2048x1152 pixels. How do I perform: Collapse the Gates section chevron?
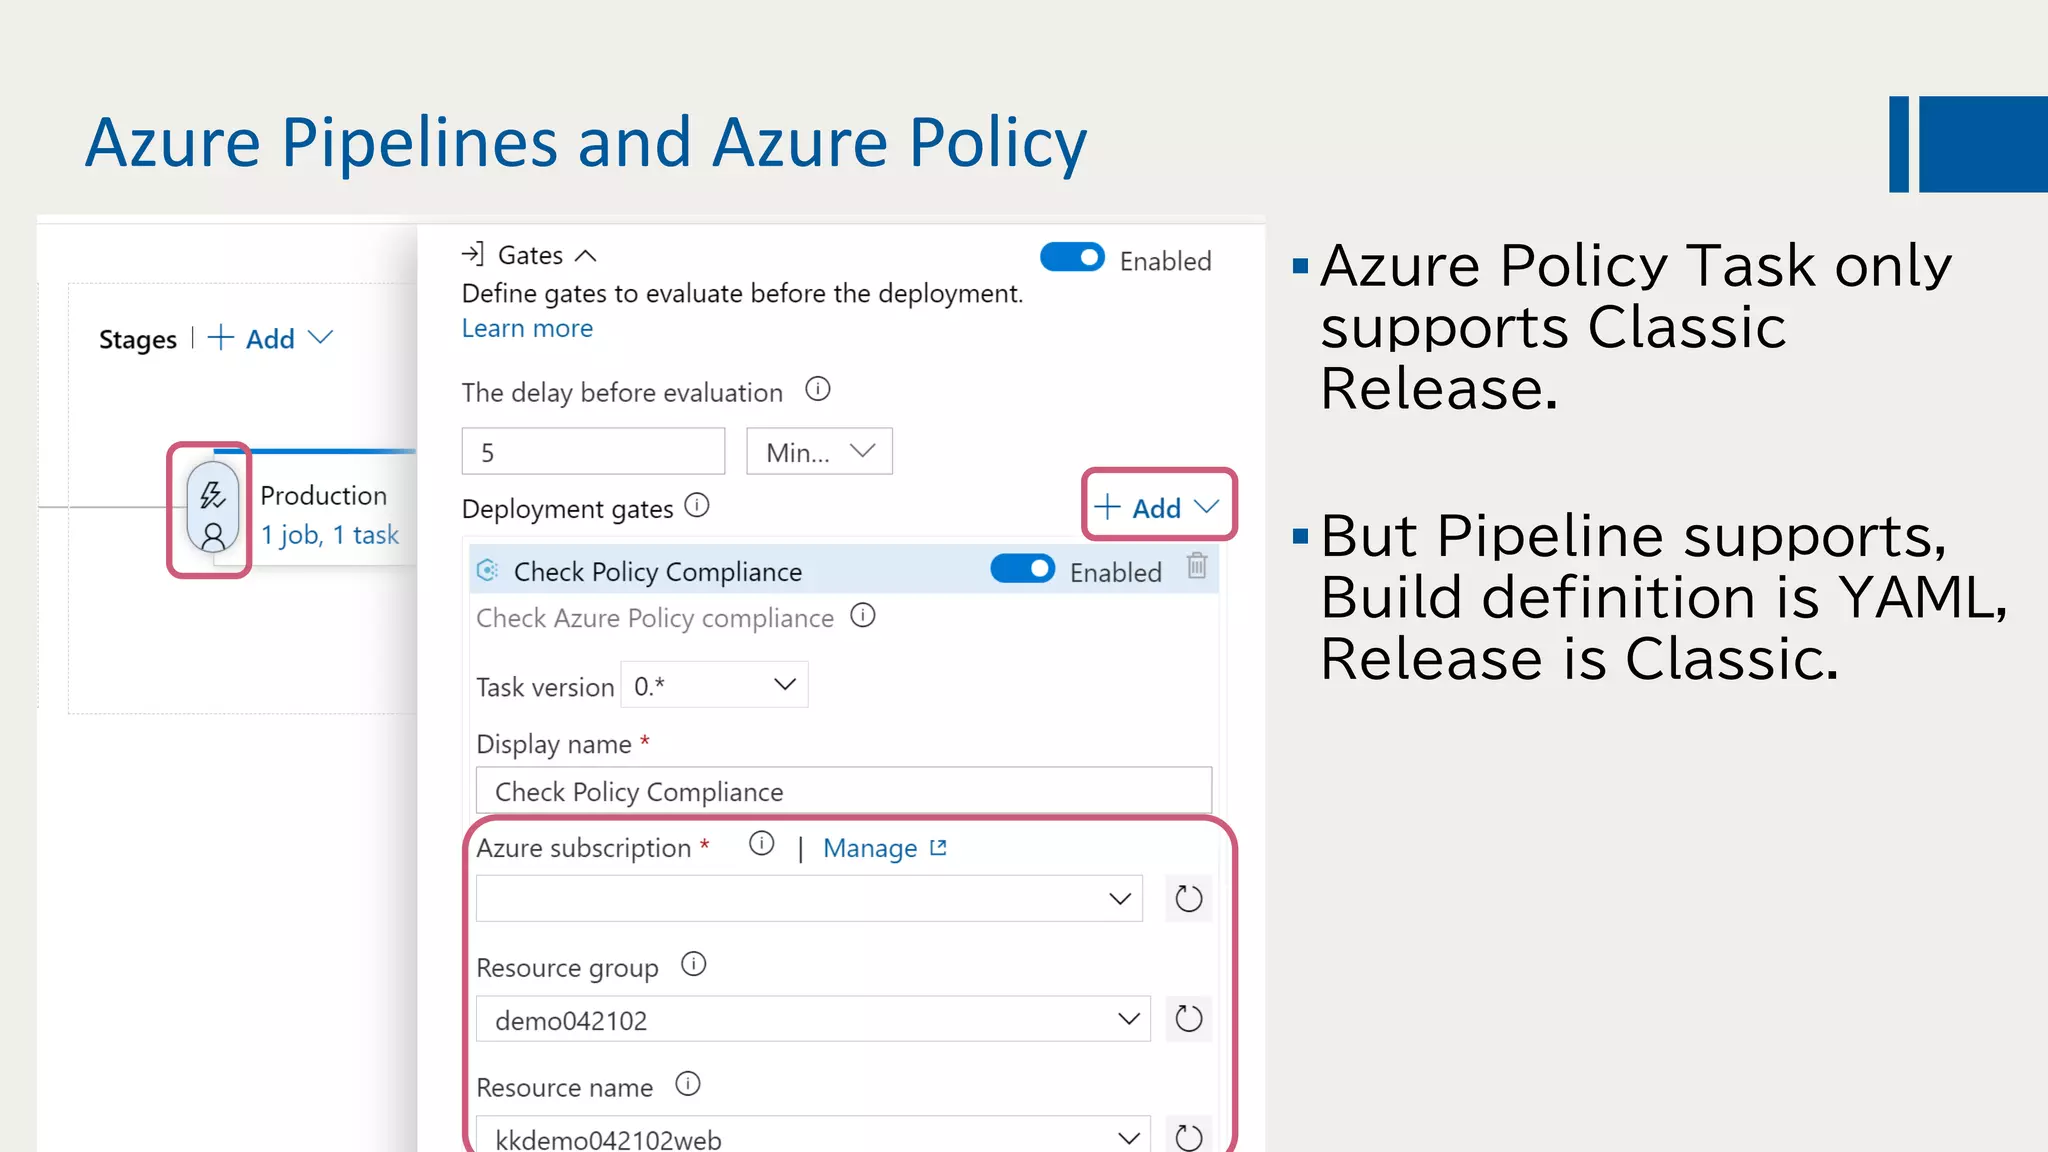pos(586,256)
